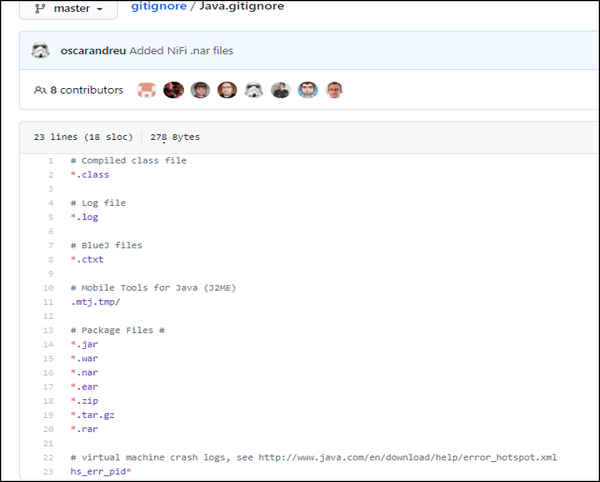Click the '# Mobile Tools for Java (J2ME)' comment
600x482 pixels.
pos(153,288)
